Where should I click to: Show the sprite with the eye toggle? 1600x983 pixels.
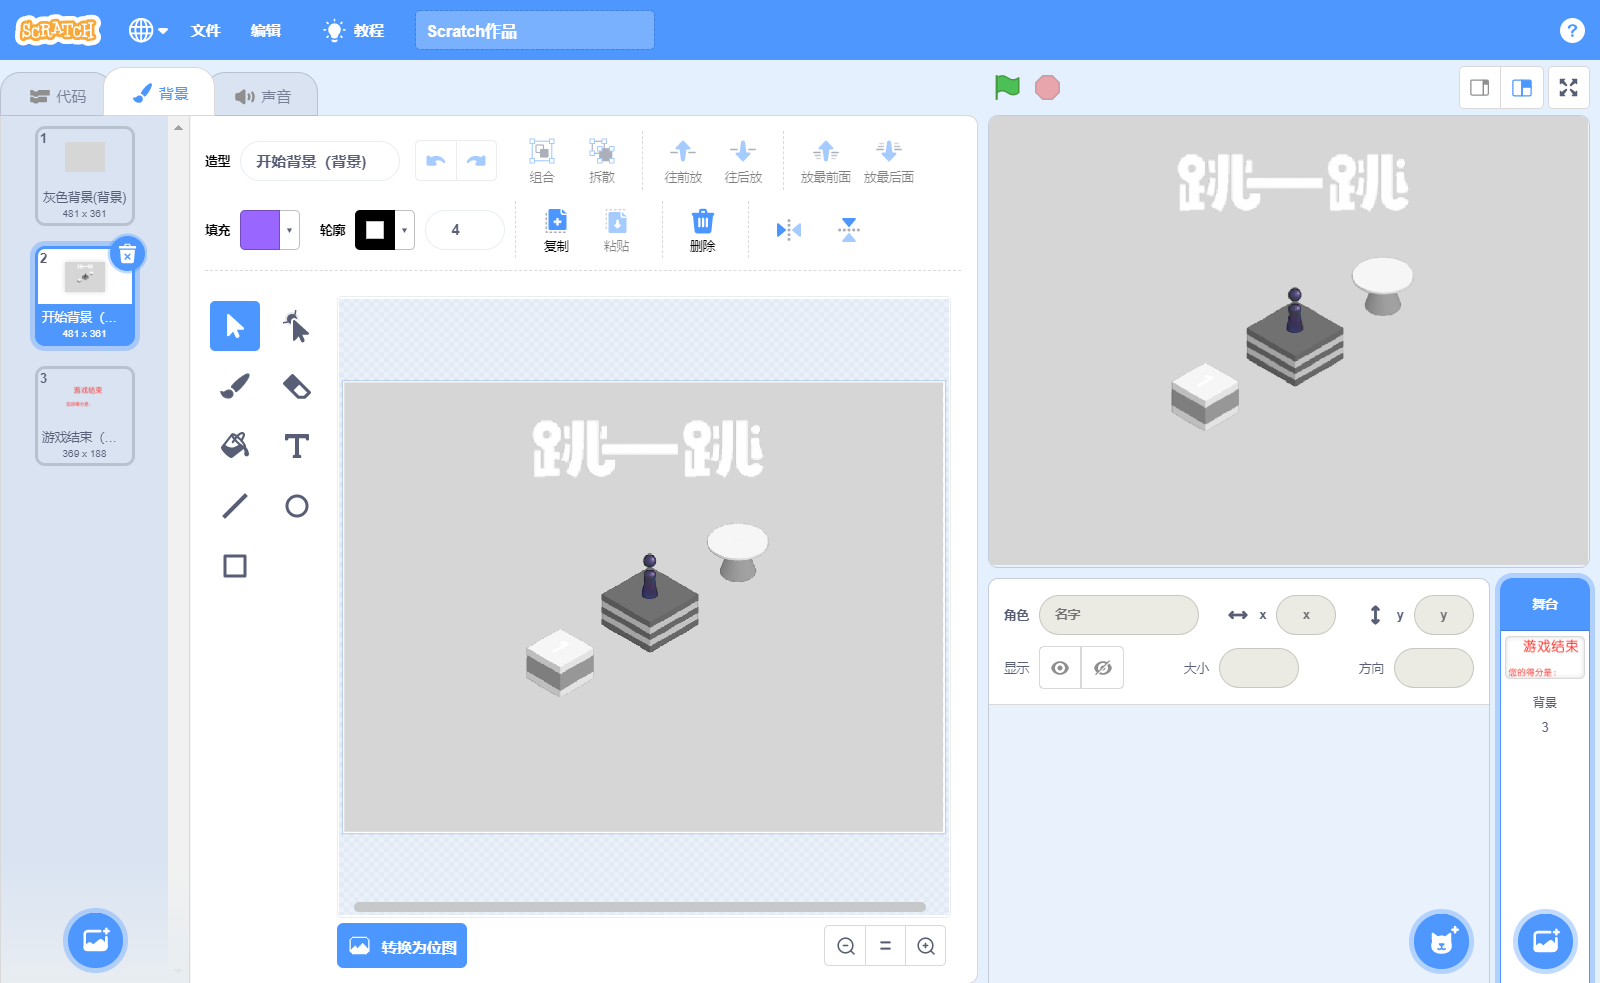pyautogui.click(x=1060, y=668)
